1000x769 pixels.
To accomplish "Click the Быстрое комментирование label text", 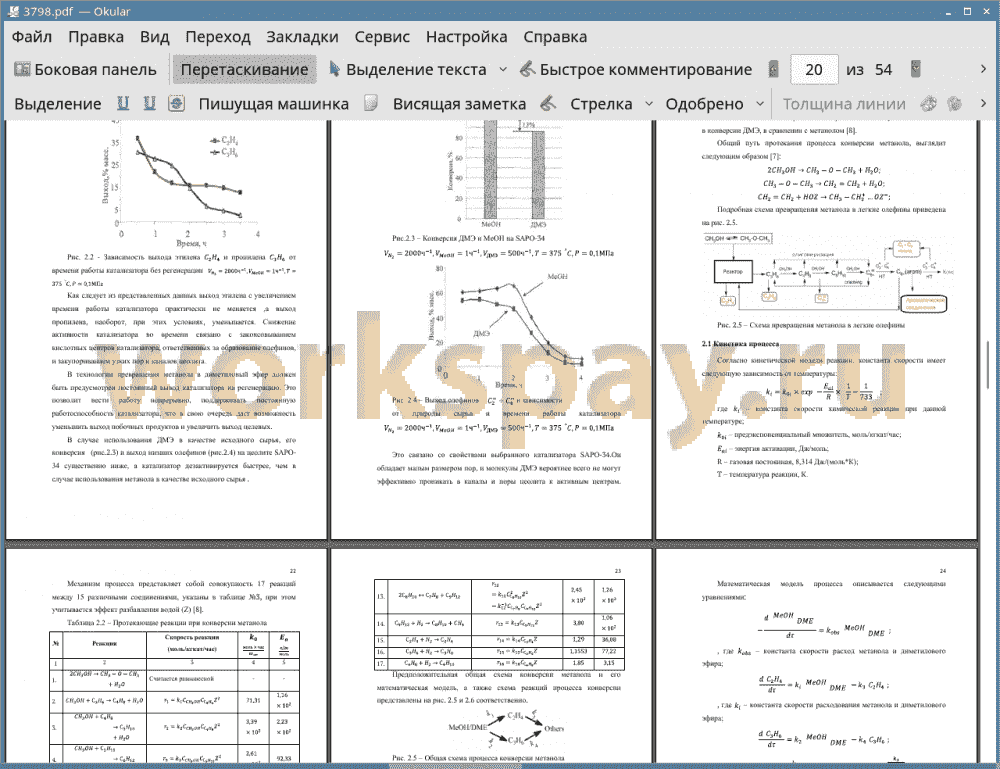I will click(645, 70).
